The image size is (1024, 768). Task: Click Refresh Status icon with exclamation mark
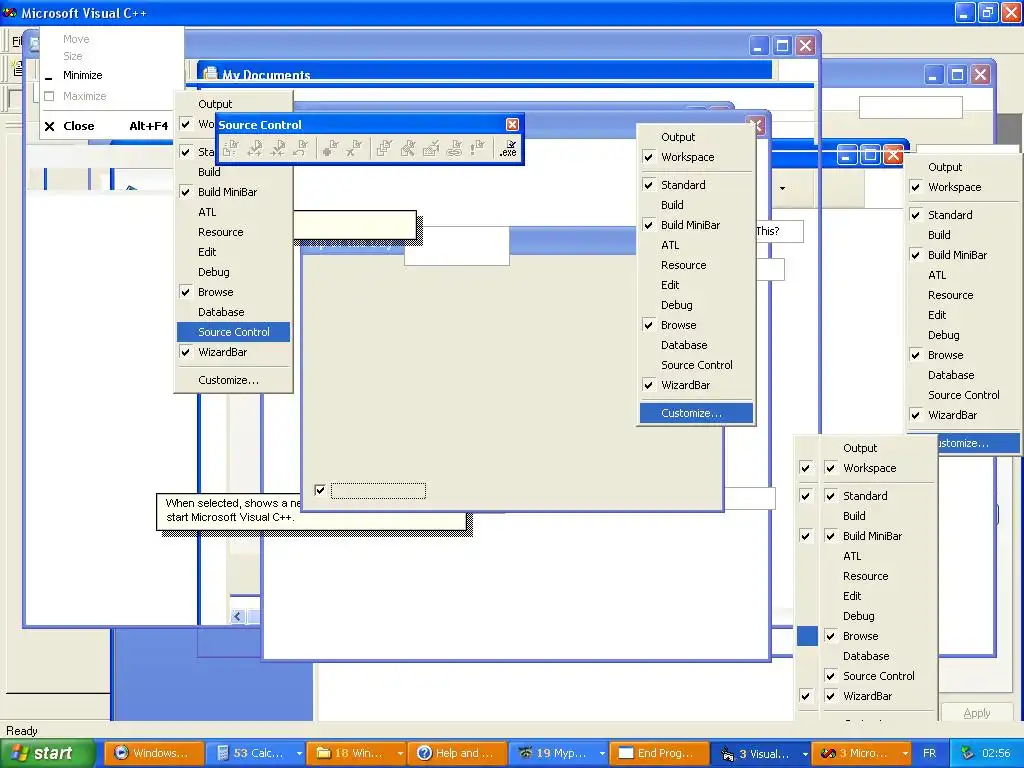point(477,148)
